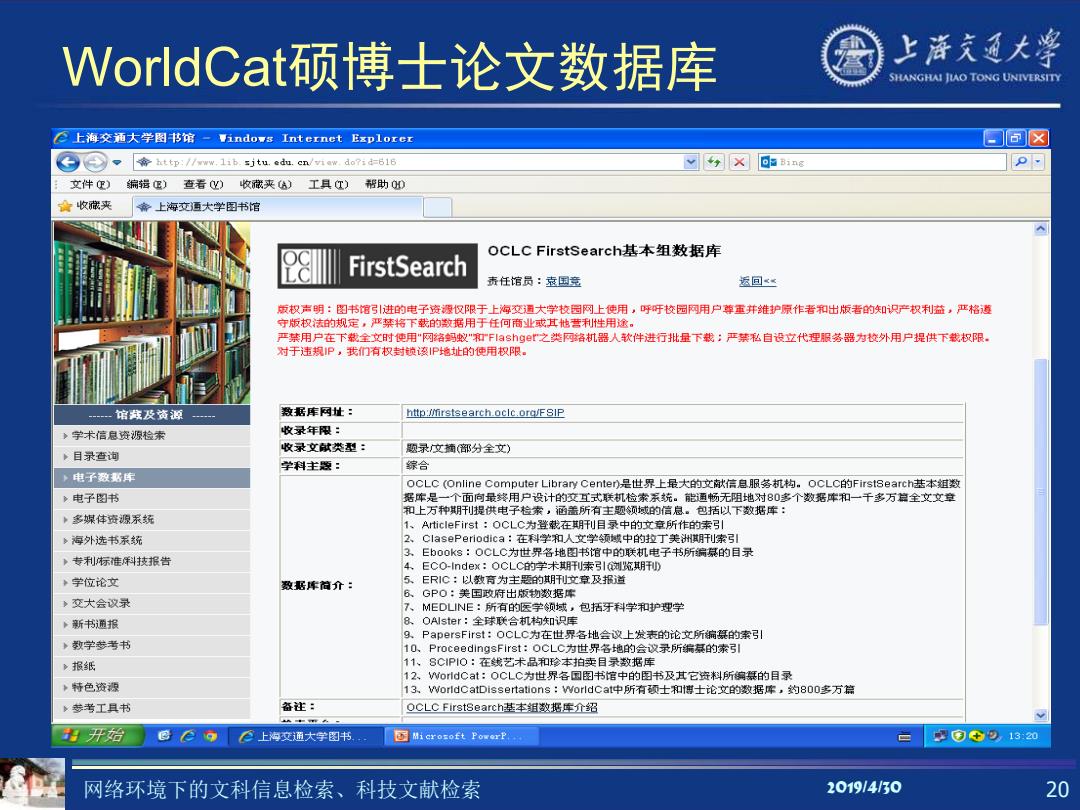1080x810 pixels.
Task: Click the magnifier search button
Action: tap(1020, 162)
